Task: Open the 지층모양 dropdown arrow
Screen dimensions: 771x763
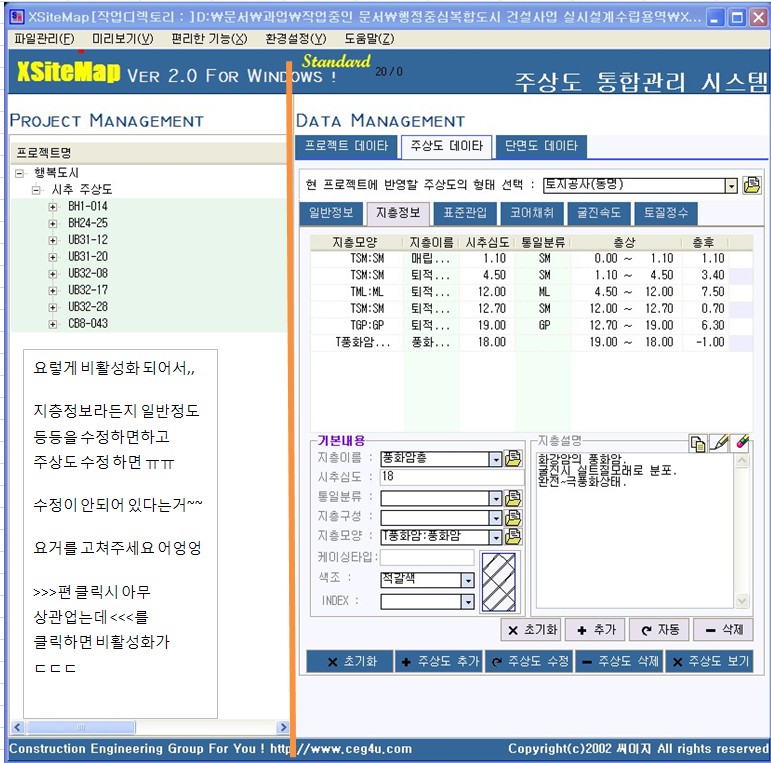Action: coord(496,537)
